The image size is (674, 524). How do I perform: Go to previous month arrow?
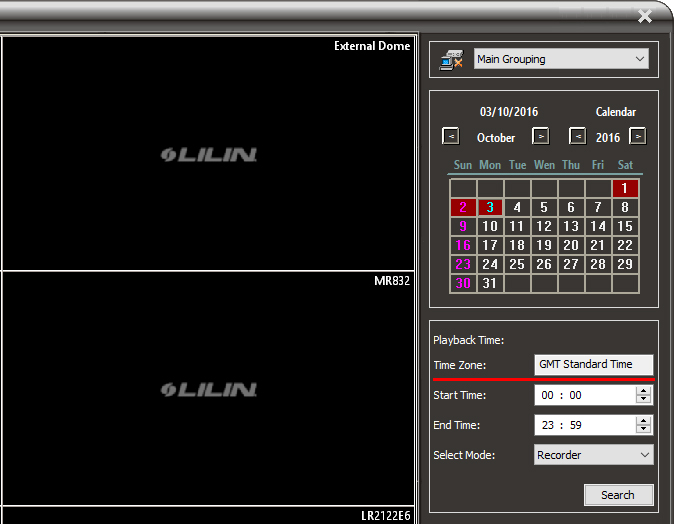[x=451, y=136]
